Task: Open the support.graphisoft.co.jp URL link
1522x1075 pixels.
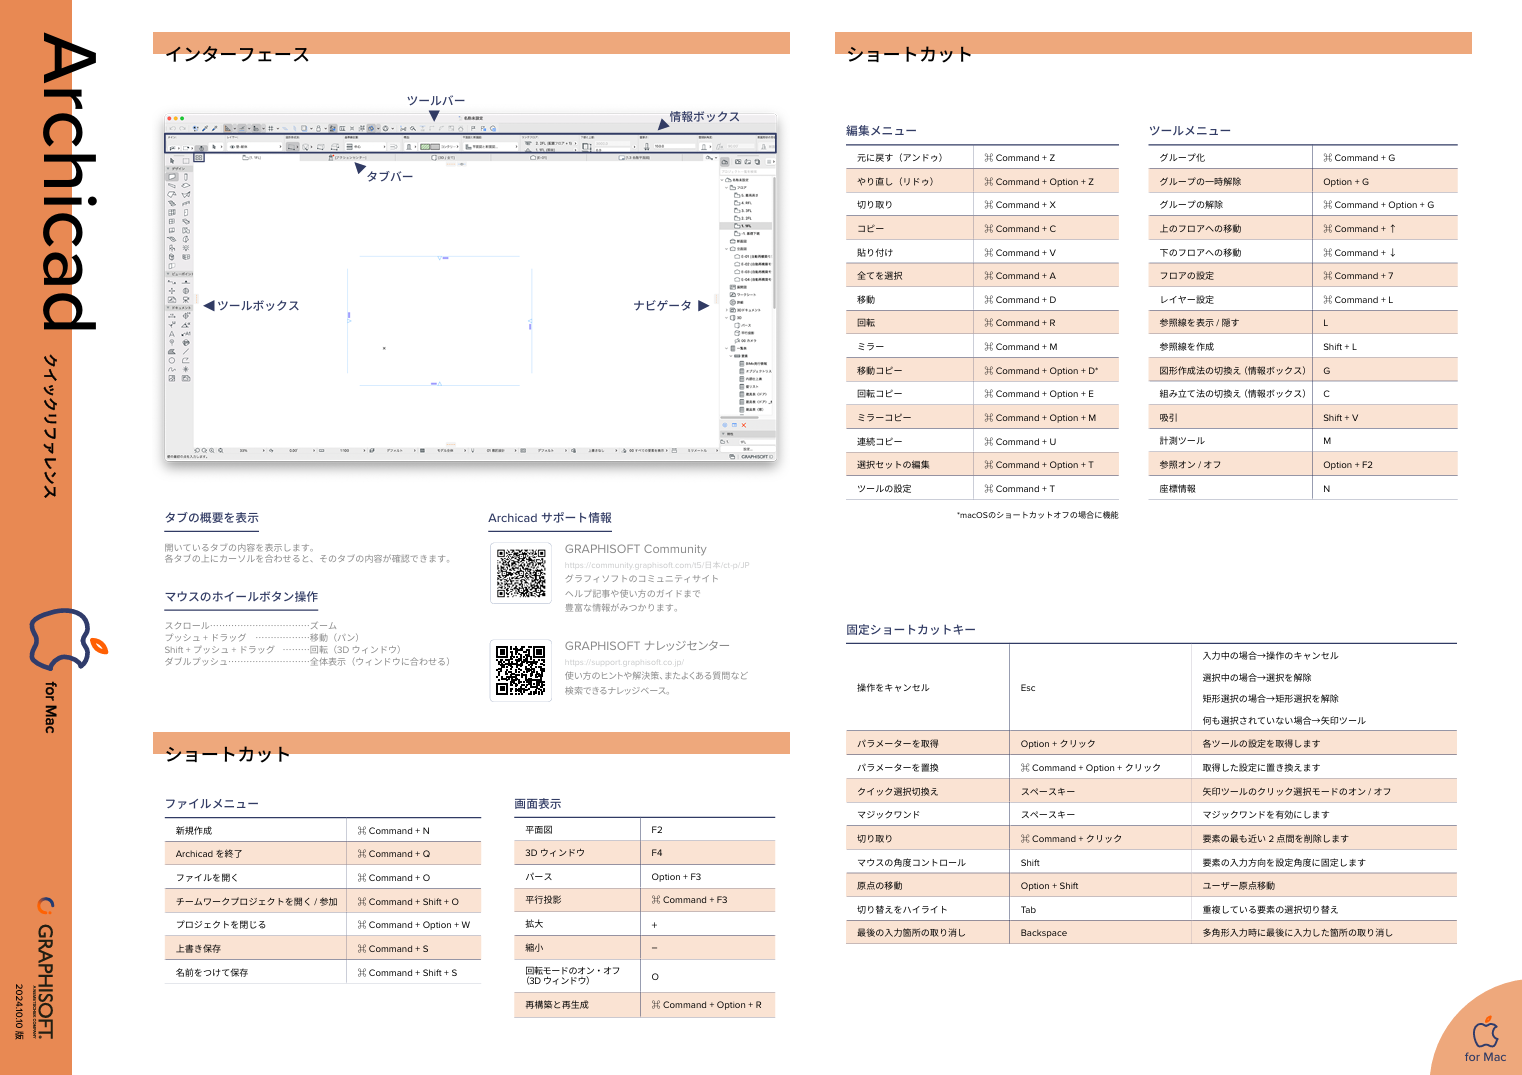Action: 624,662
